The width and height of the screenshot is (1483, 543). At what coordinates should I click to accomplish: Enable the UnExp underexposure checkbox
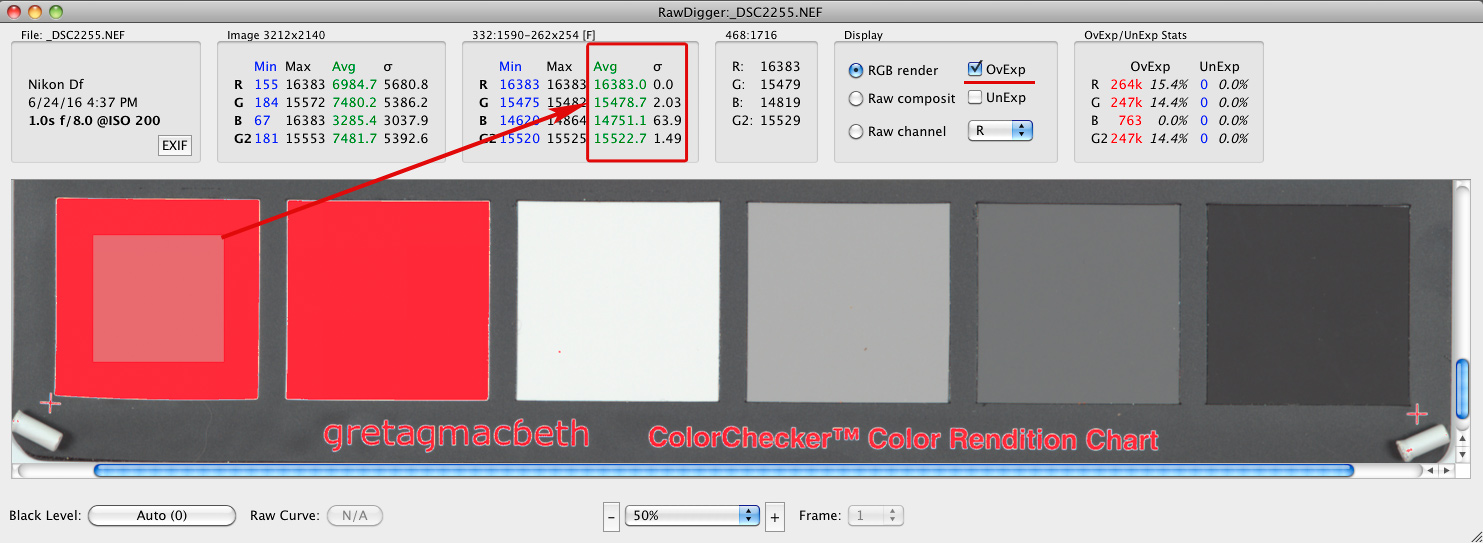(x=975, y=97)
